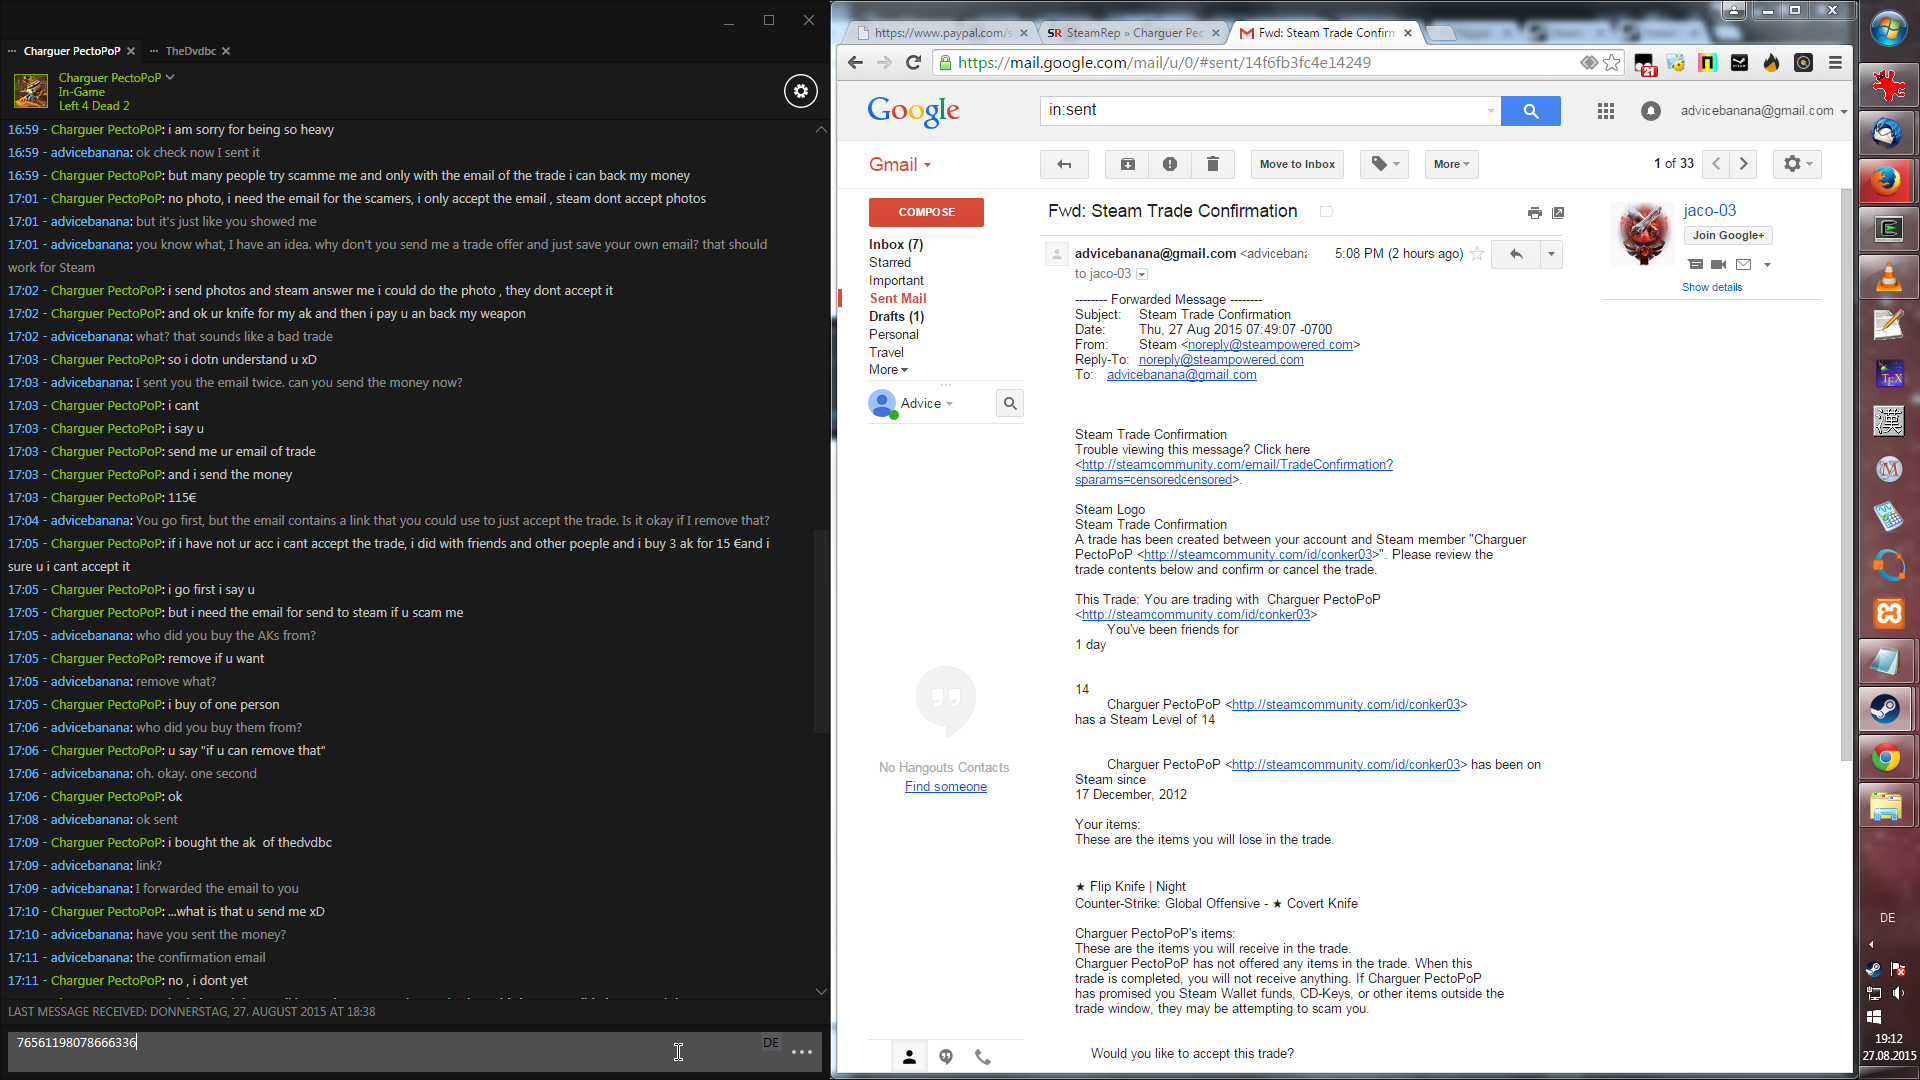Click the trash delete icon
Screen dimensions: 1920x1080
pyautogui.click(x=1212, y=164)
